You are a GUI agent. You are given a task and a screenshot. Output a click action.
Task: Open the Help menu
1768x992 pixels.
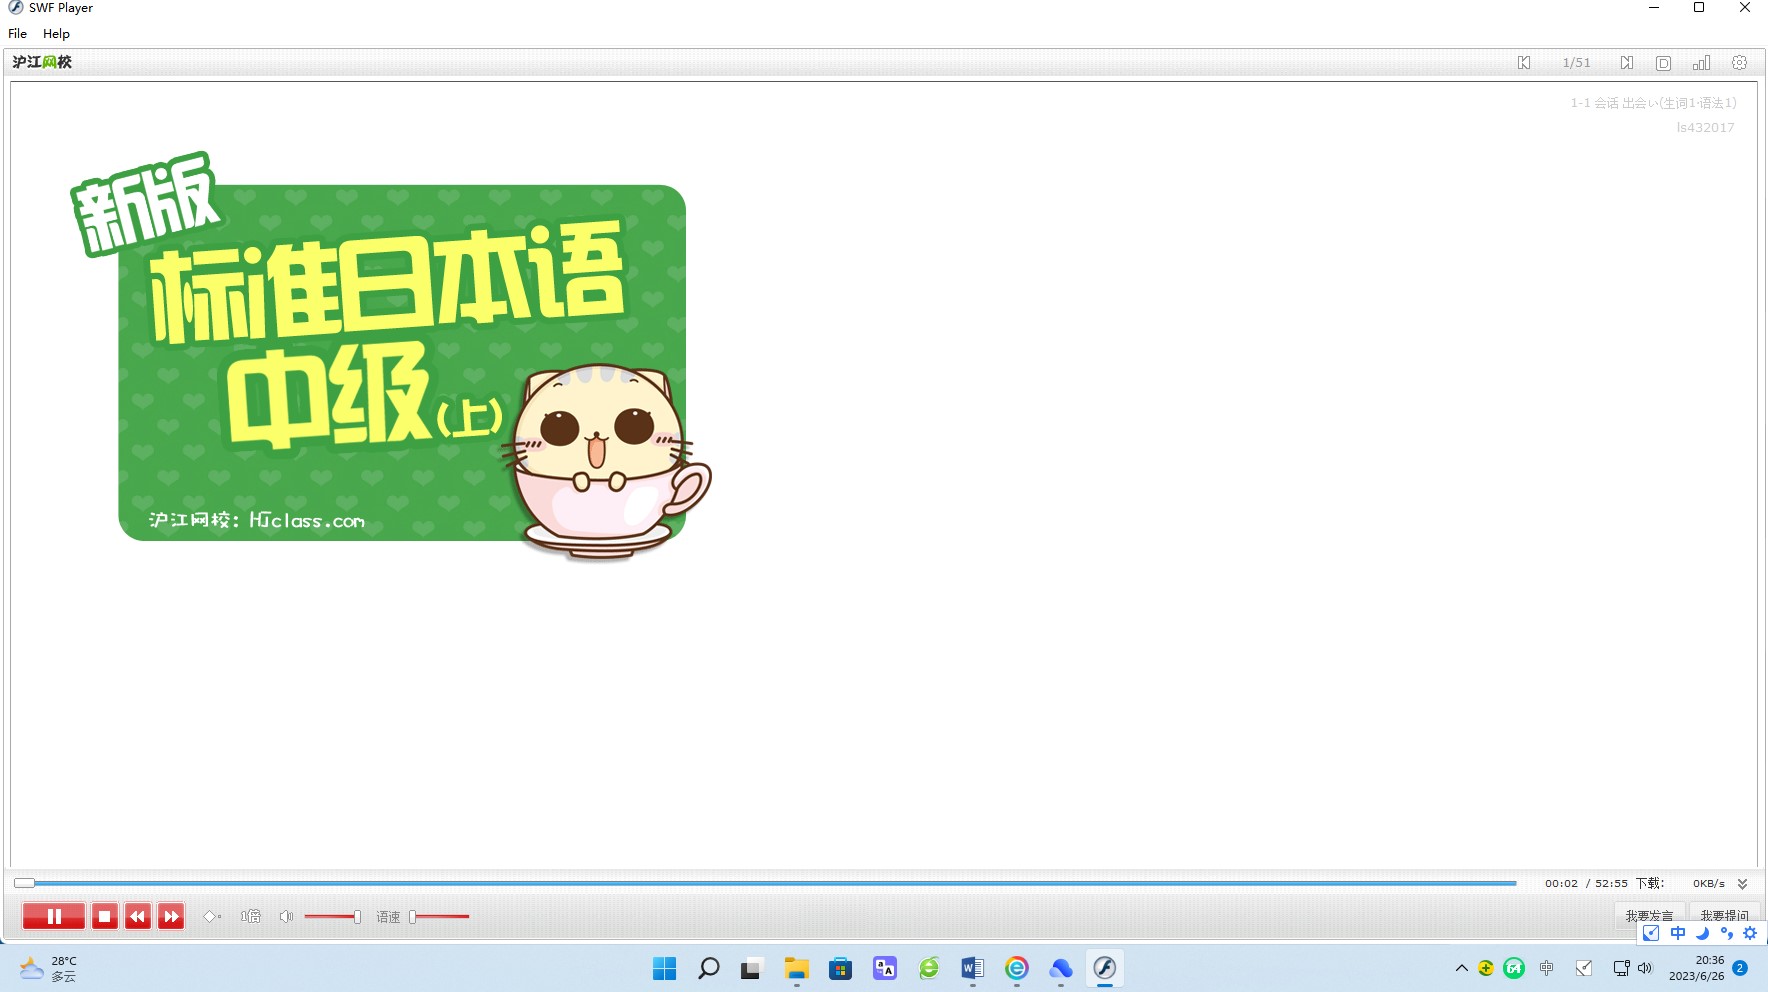point(56,34)
